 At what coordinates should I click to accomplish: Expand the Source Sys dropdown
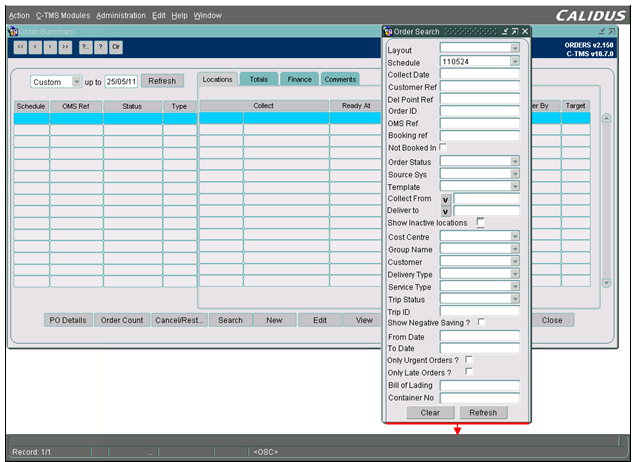tap(515, 174)
